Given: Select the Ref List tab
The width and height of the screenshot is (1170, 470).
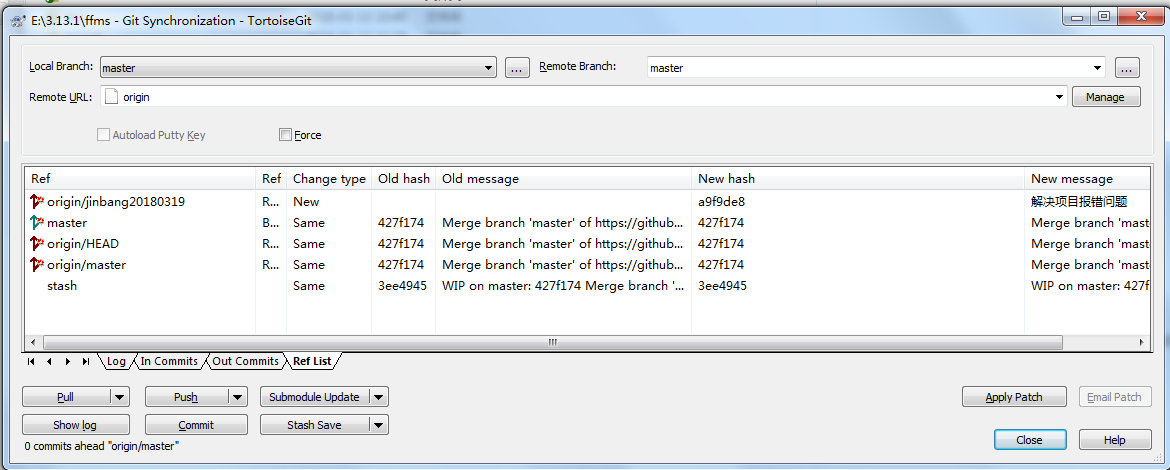Looking at the screenshot, I should click(312, 361).
